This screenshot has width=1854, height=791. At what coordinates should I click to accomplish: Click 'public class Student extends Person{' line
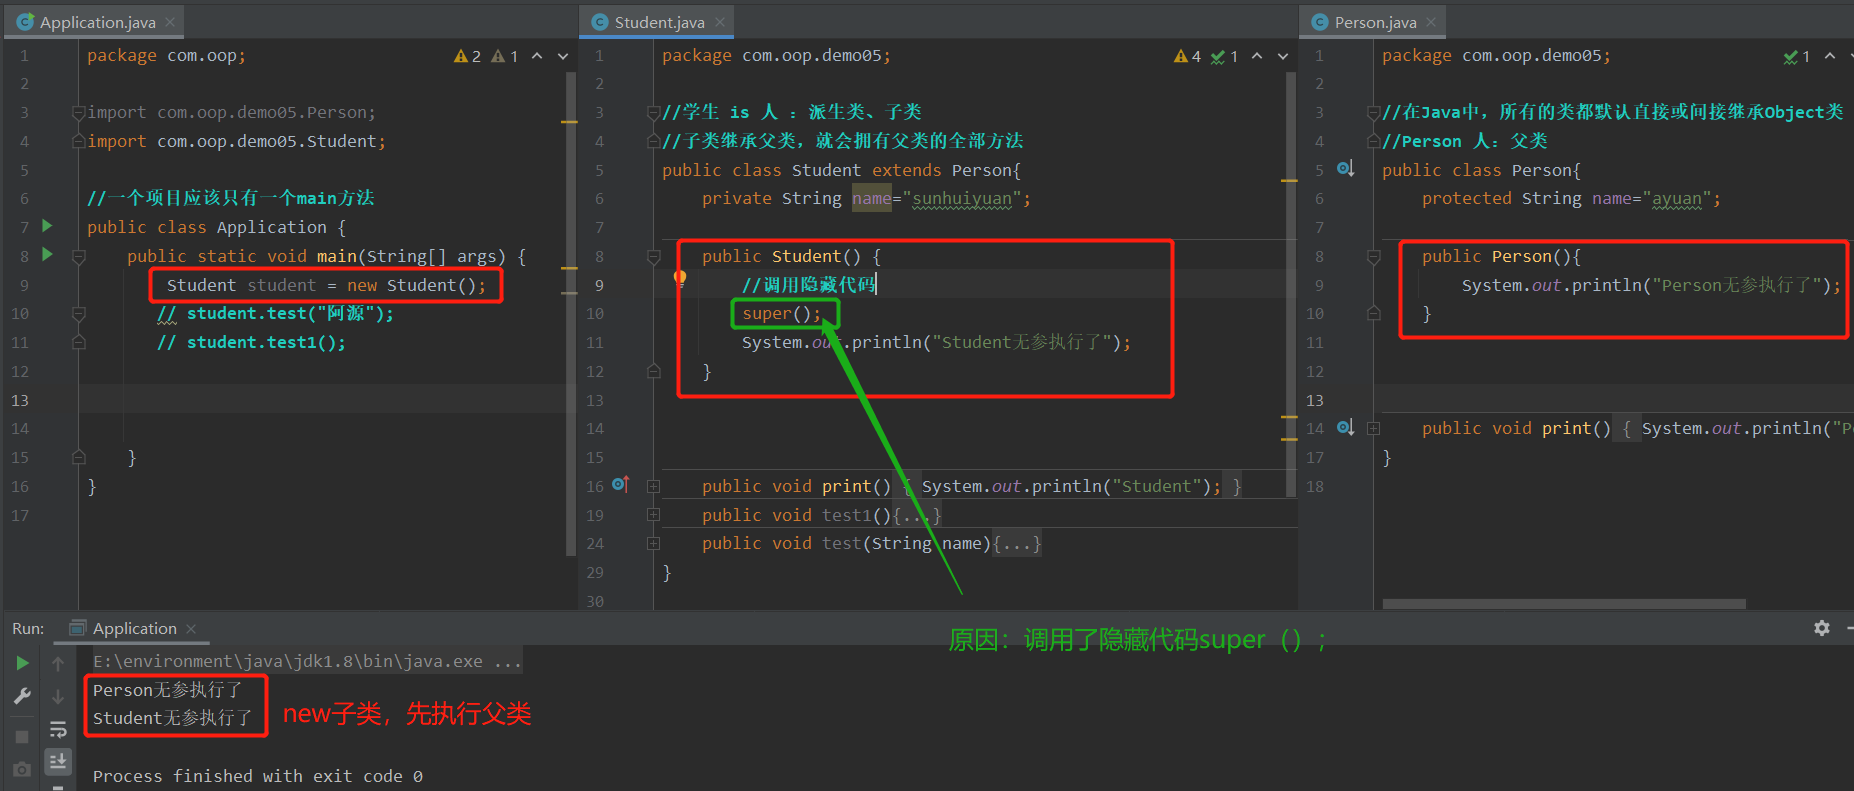tap(841, 170)
